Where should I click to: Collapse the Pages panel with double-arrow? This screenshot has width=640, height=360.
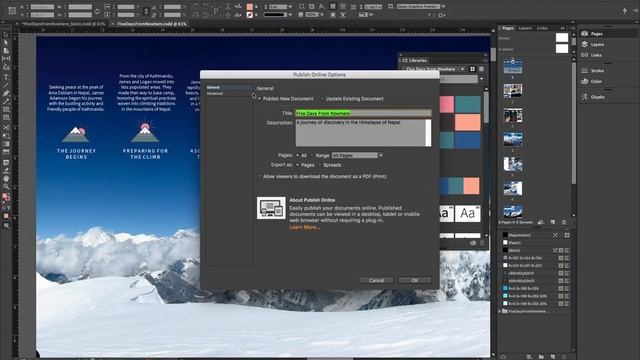(563, 28)
